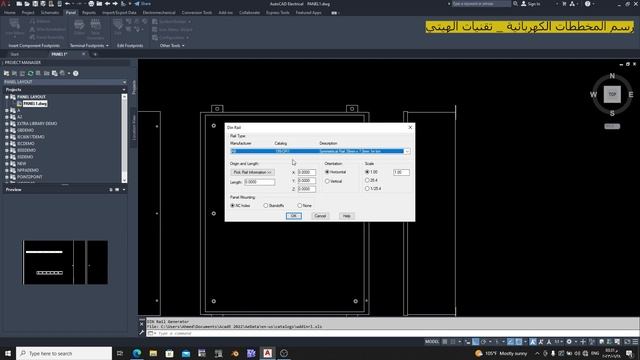The height and width of the screenshot is (360, 640).
Task: Click Project Manager help question icon
Action: [x=76, y=73]
